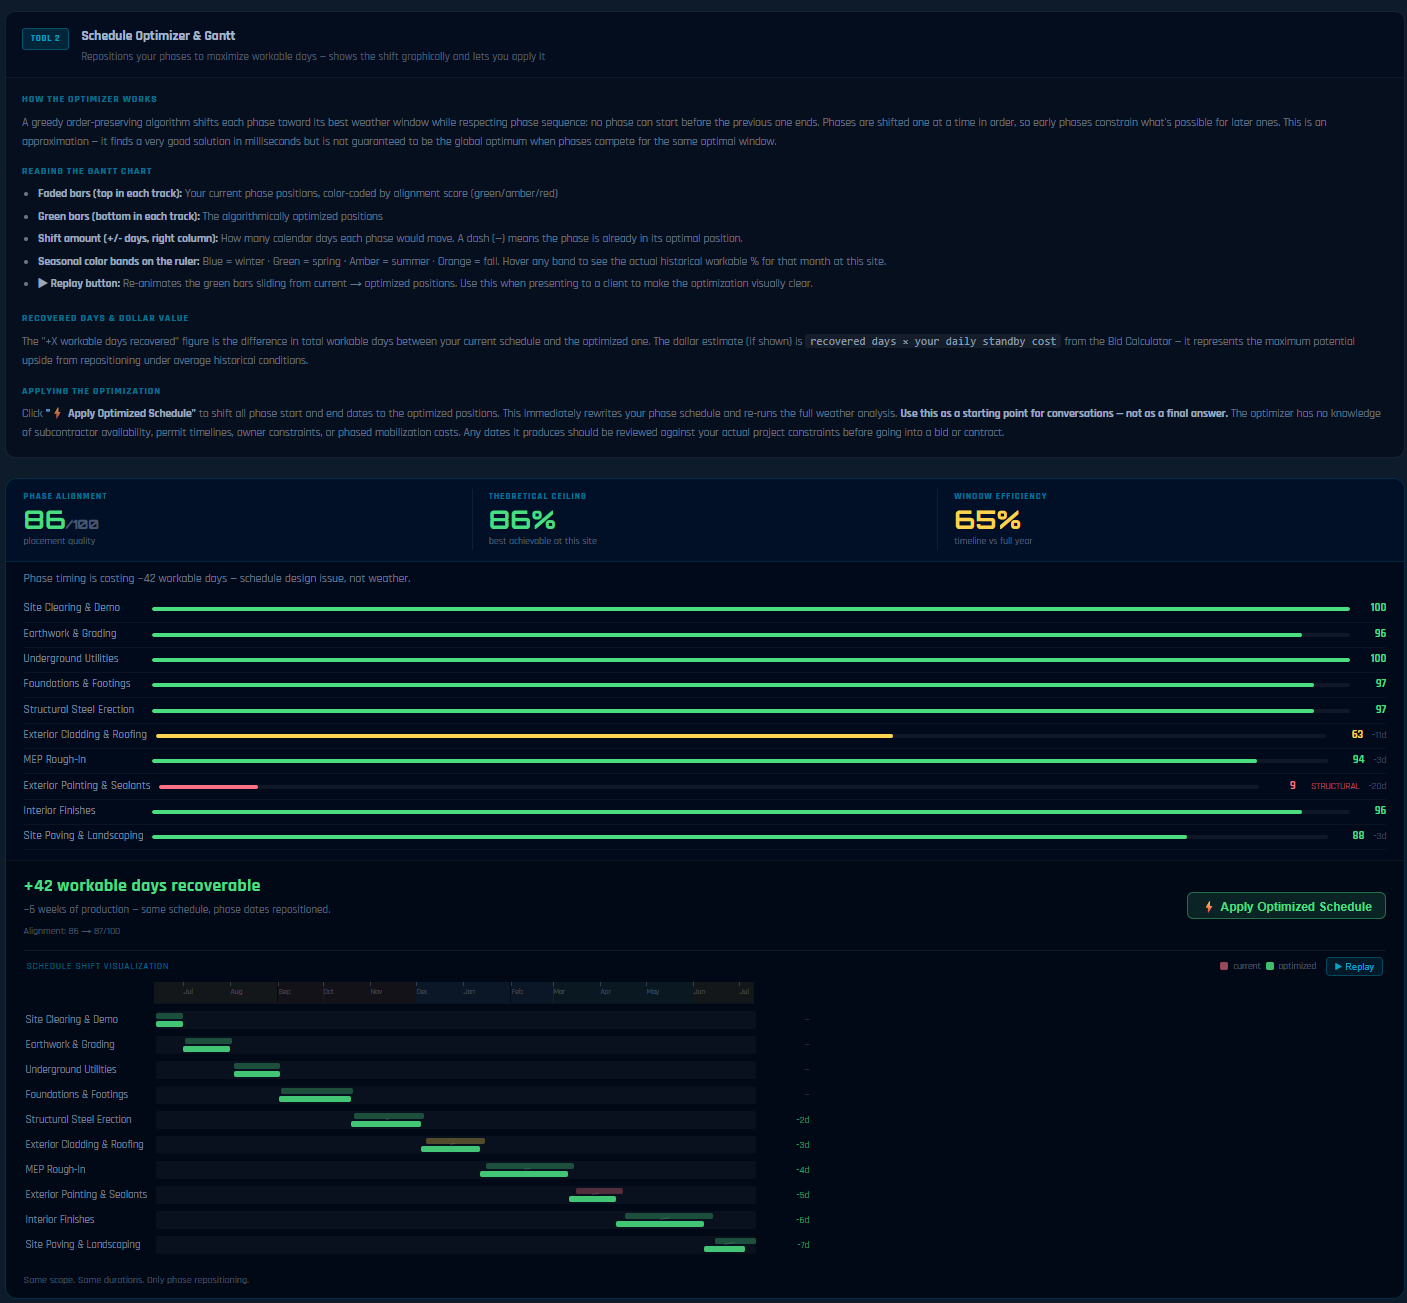This screenshot has width=1407, height=1303.
Task: Click the MEP Rough-In alignment score bar
Action: 704,761
